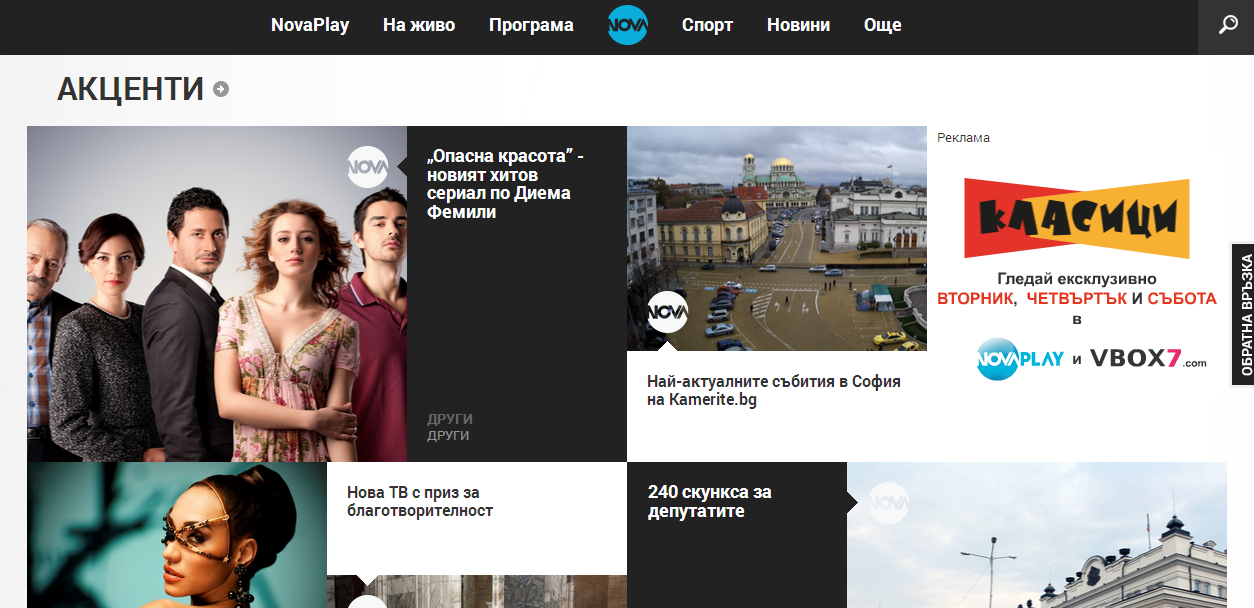Viewport: 1254px width, 608px height.
Task: Open the search magnifier icon
Action: (1229, 25)
